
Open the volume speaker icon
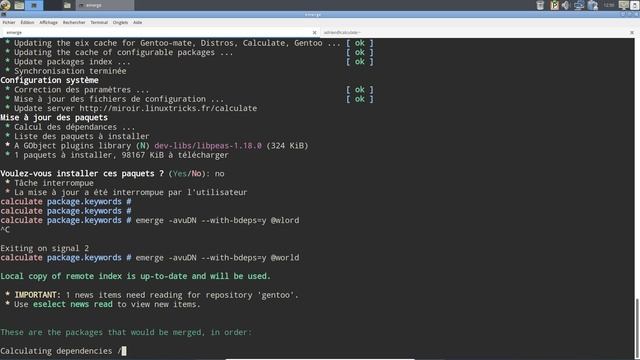(566, 5)
